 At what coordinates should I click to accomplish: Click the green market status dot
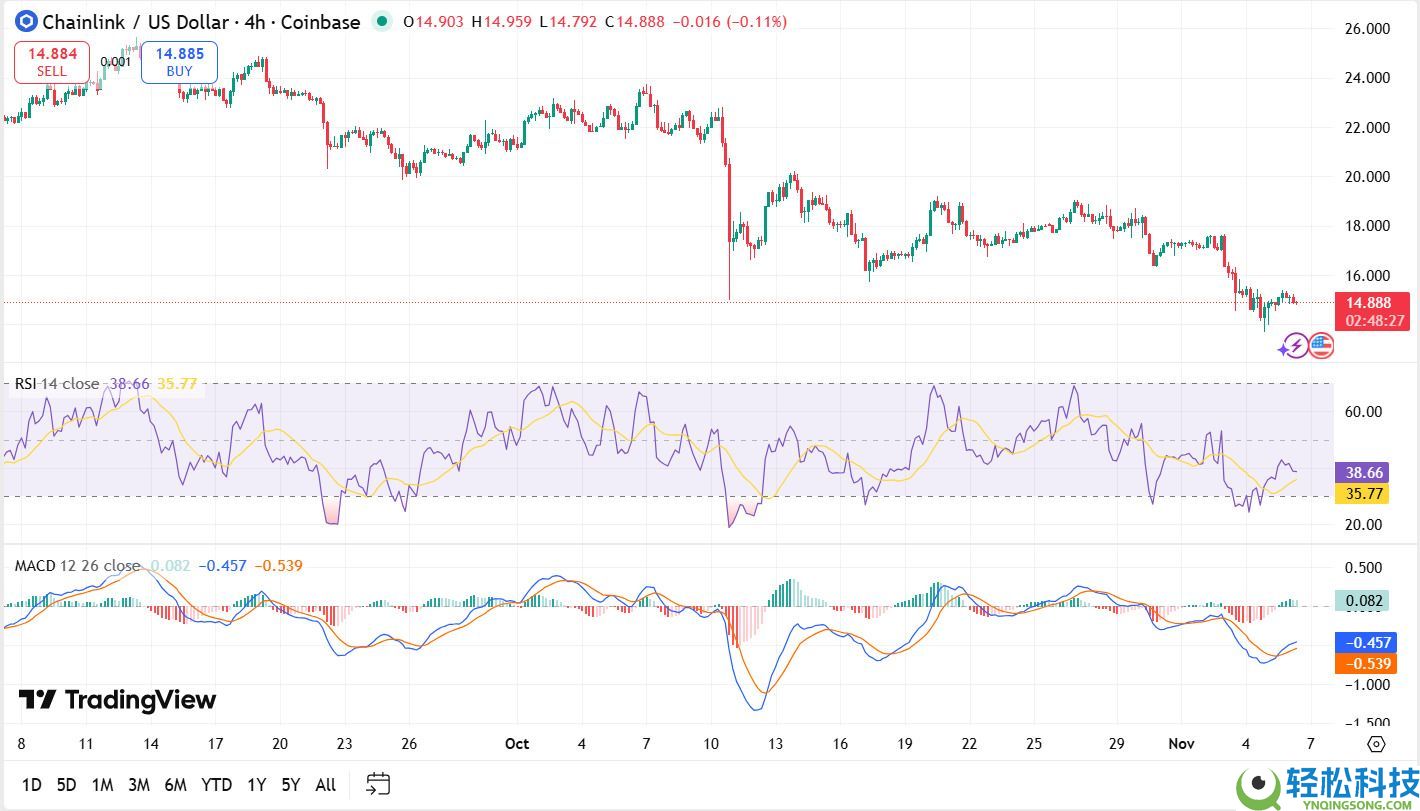[381, 21]
